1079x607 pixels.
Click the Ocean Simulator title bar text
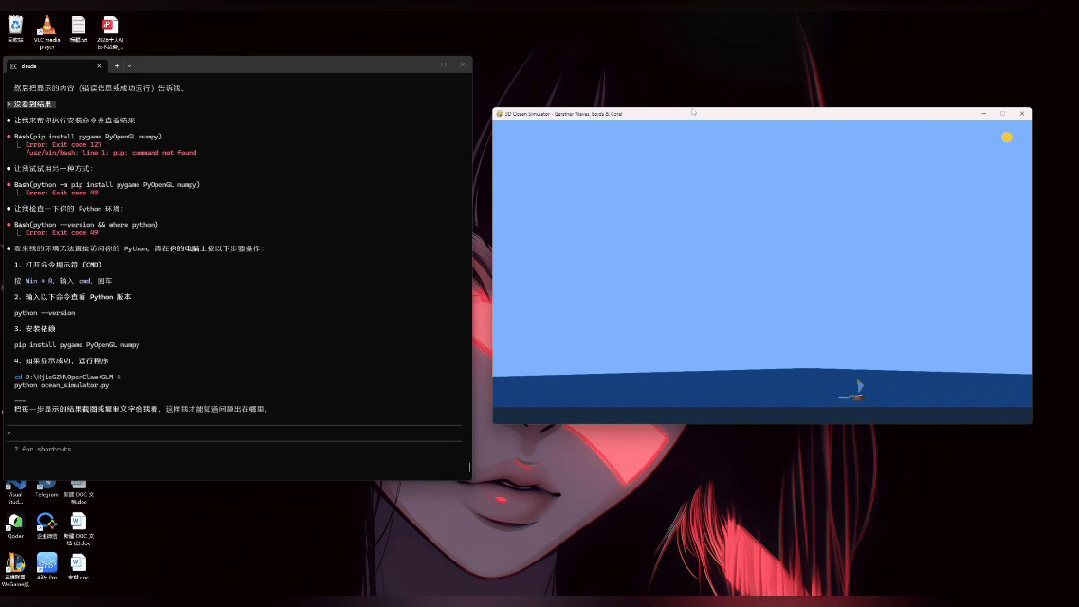tap(563, 114)
